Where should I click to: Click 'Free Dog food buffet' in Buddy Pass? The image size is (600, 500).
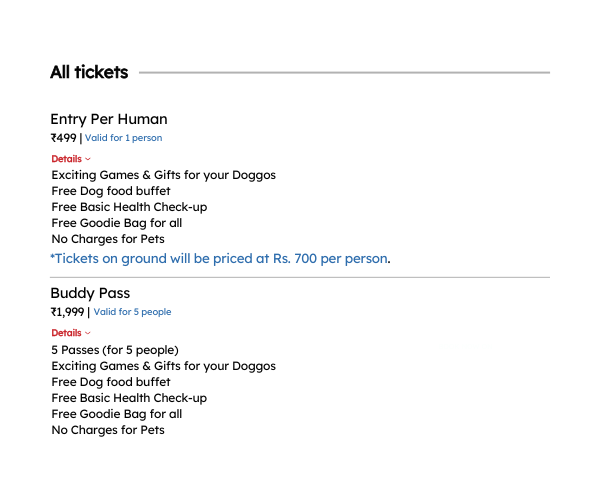pos(111,382)
